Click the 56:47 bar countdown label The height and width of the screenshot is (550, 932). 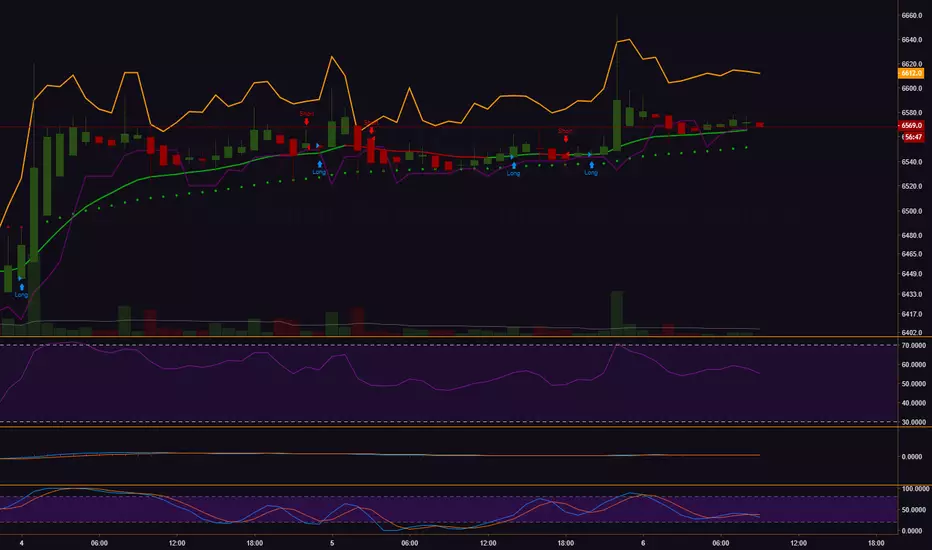tap(913, 137)
